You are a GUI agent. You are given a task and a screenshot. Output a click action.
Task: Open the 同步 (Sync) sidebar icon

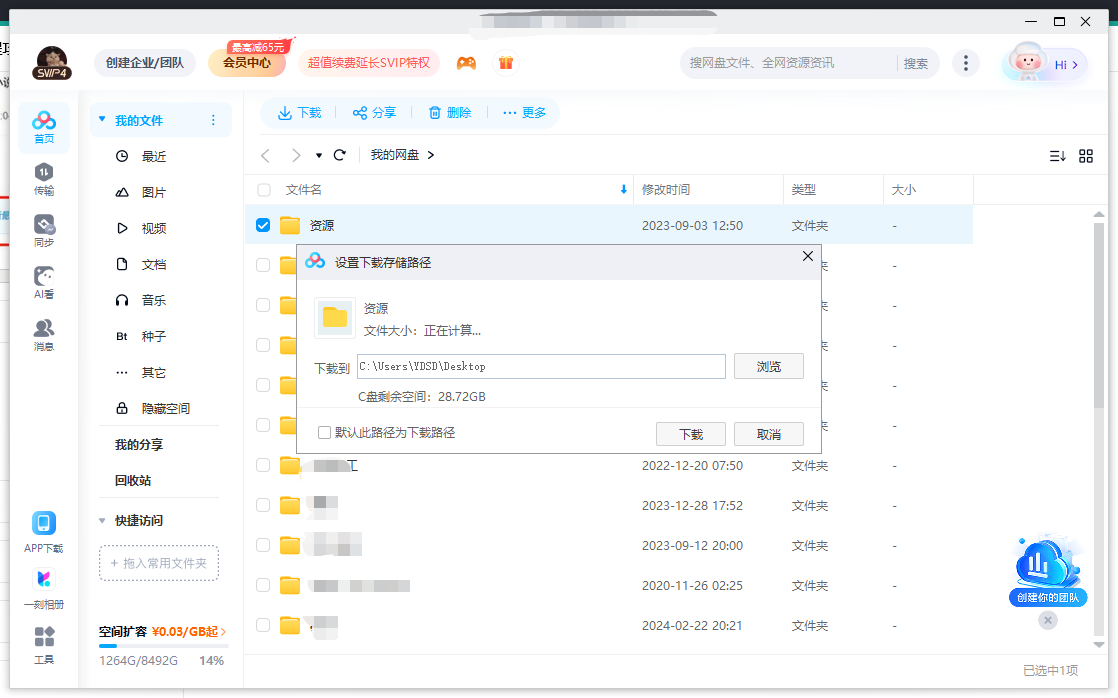point(44,230)
